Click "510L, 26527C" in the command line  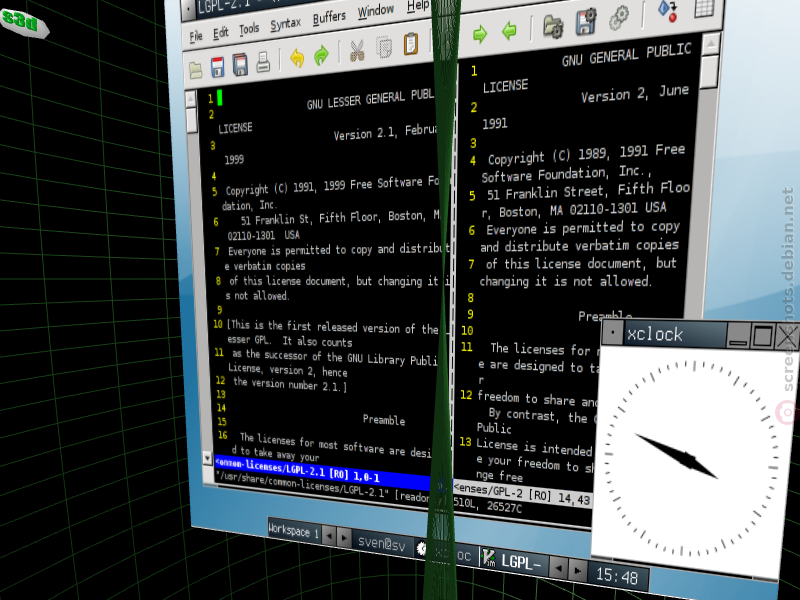pos(488,505)
